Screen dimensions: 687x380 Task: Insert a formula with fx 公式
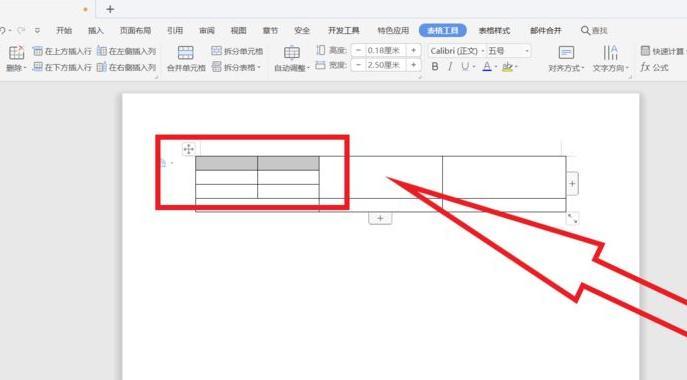pyautogui.click(x=654, y=67)
